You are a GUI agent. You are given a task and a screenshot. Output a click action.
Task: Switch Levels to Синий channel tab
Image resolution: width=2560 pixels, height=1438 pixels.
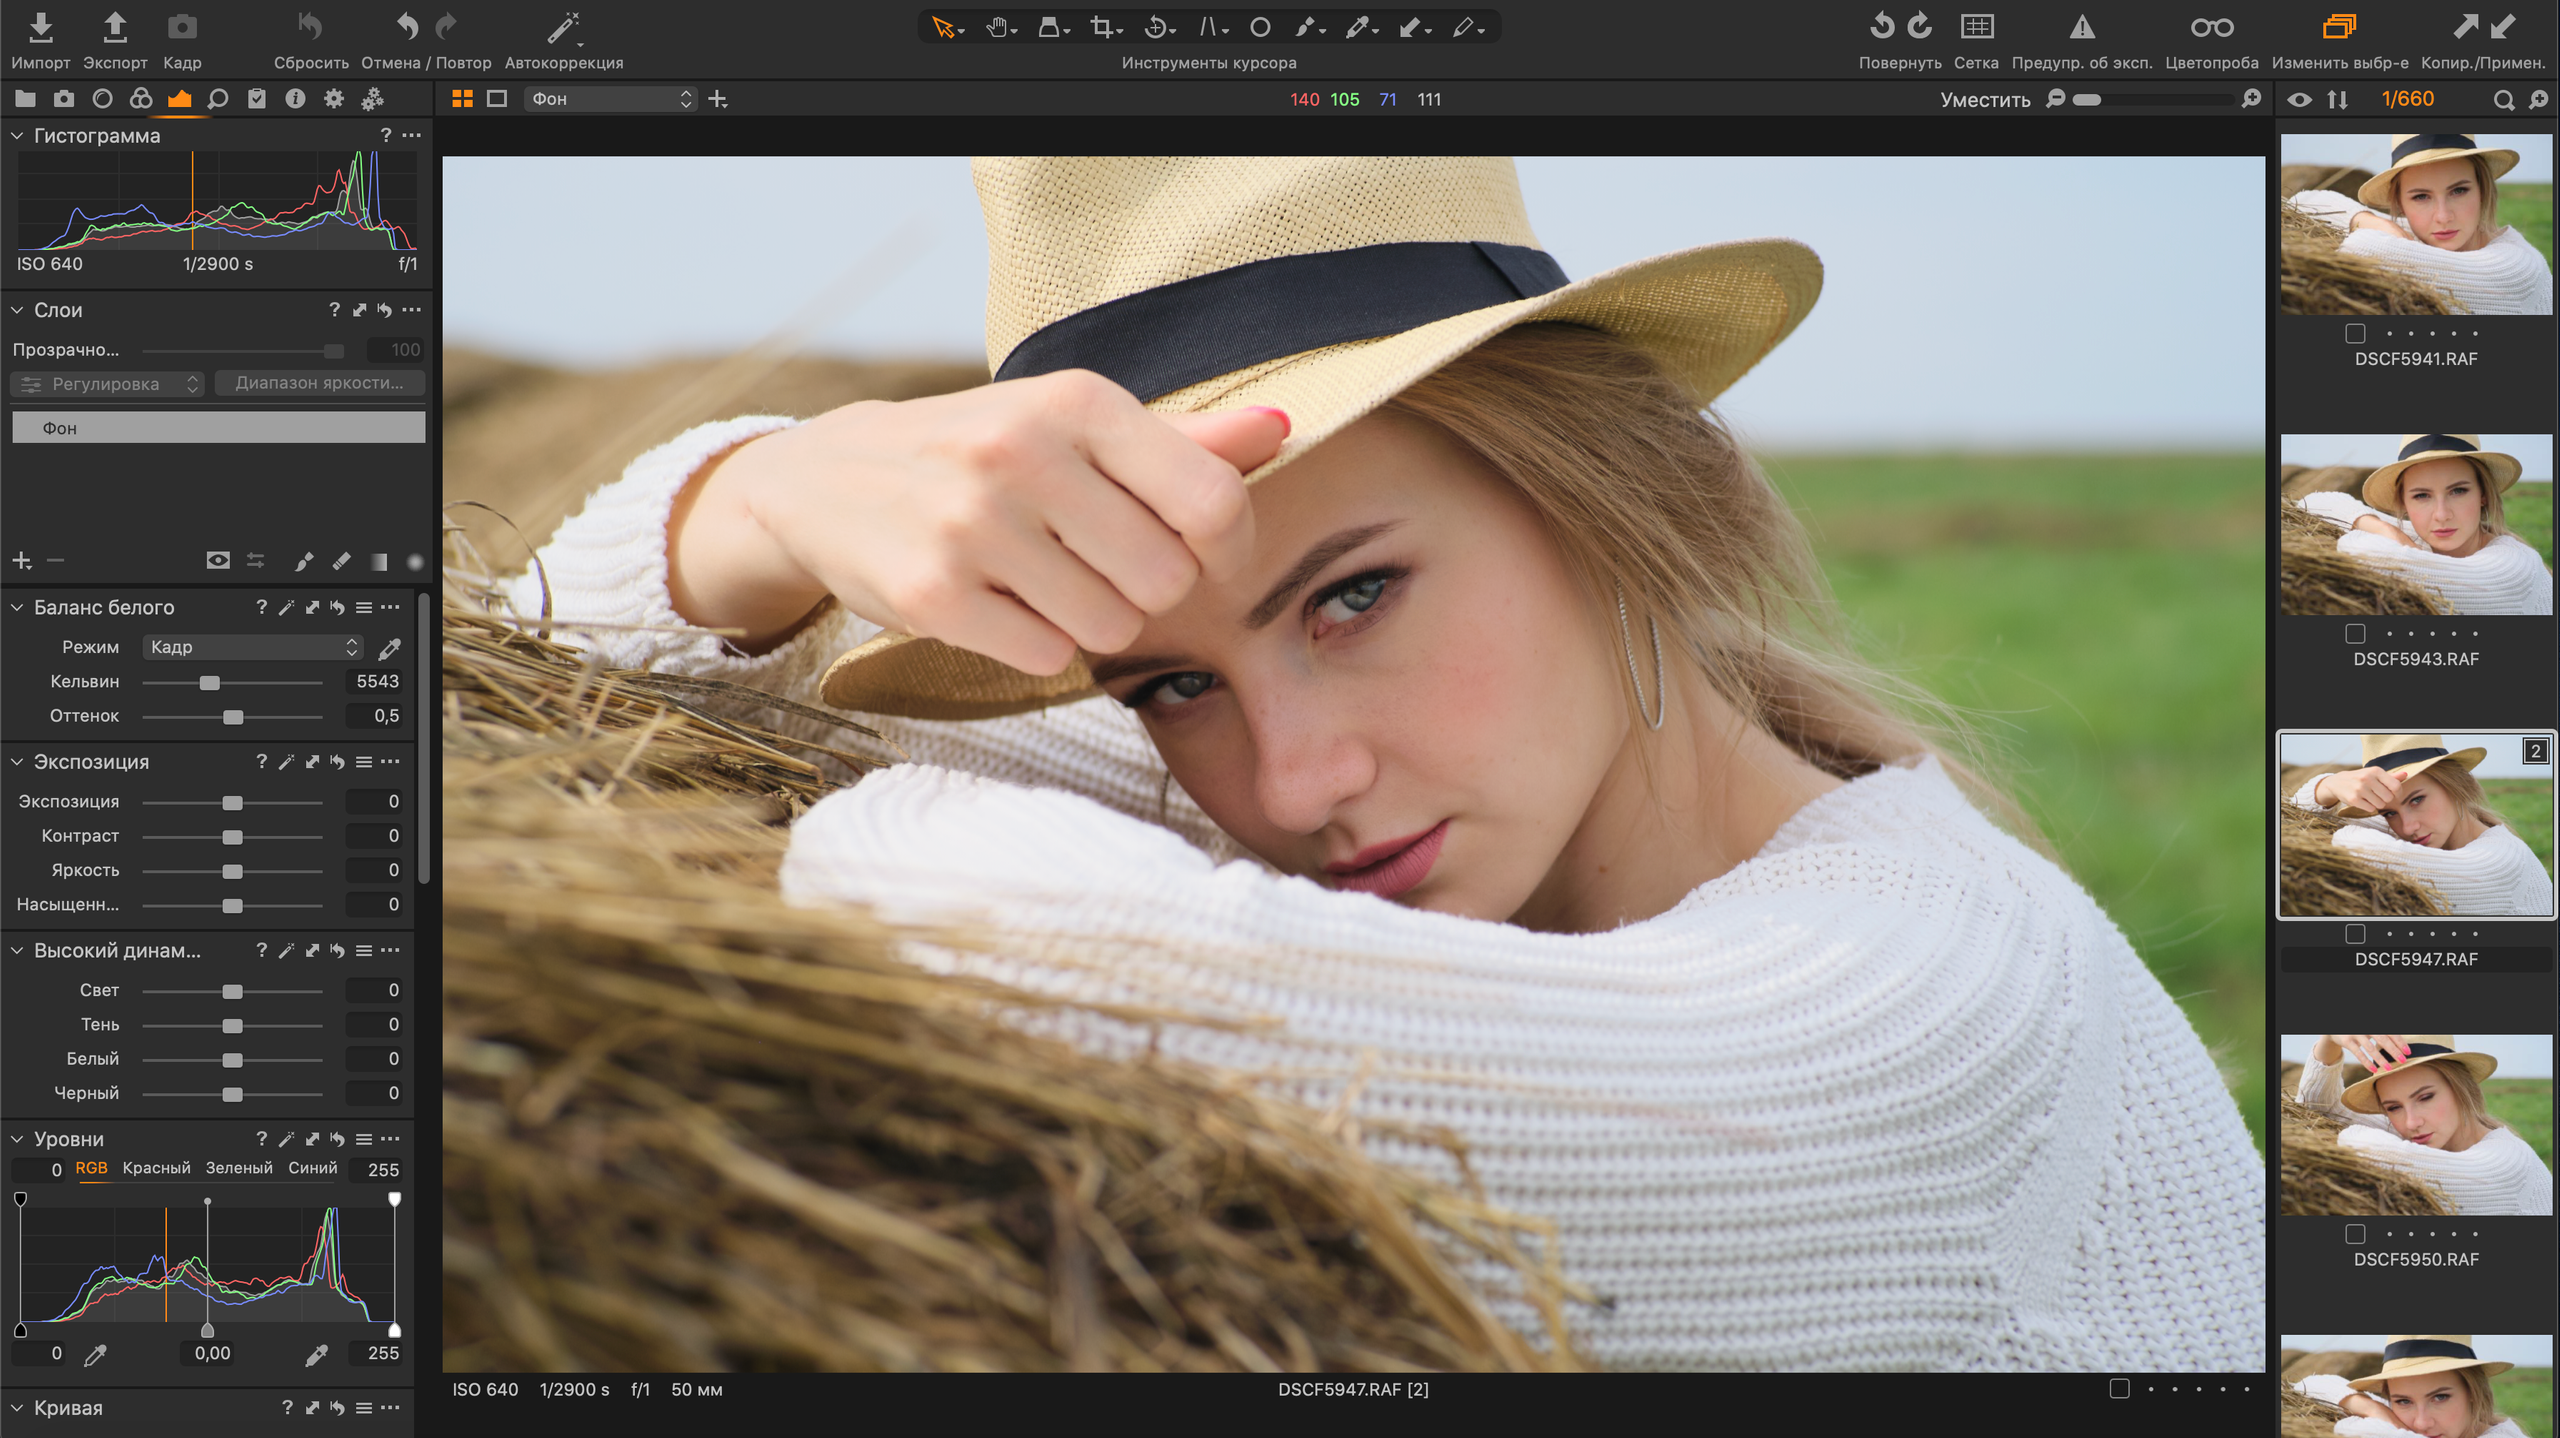click(313, 1168)
